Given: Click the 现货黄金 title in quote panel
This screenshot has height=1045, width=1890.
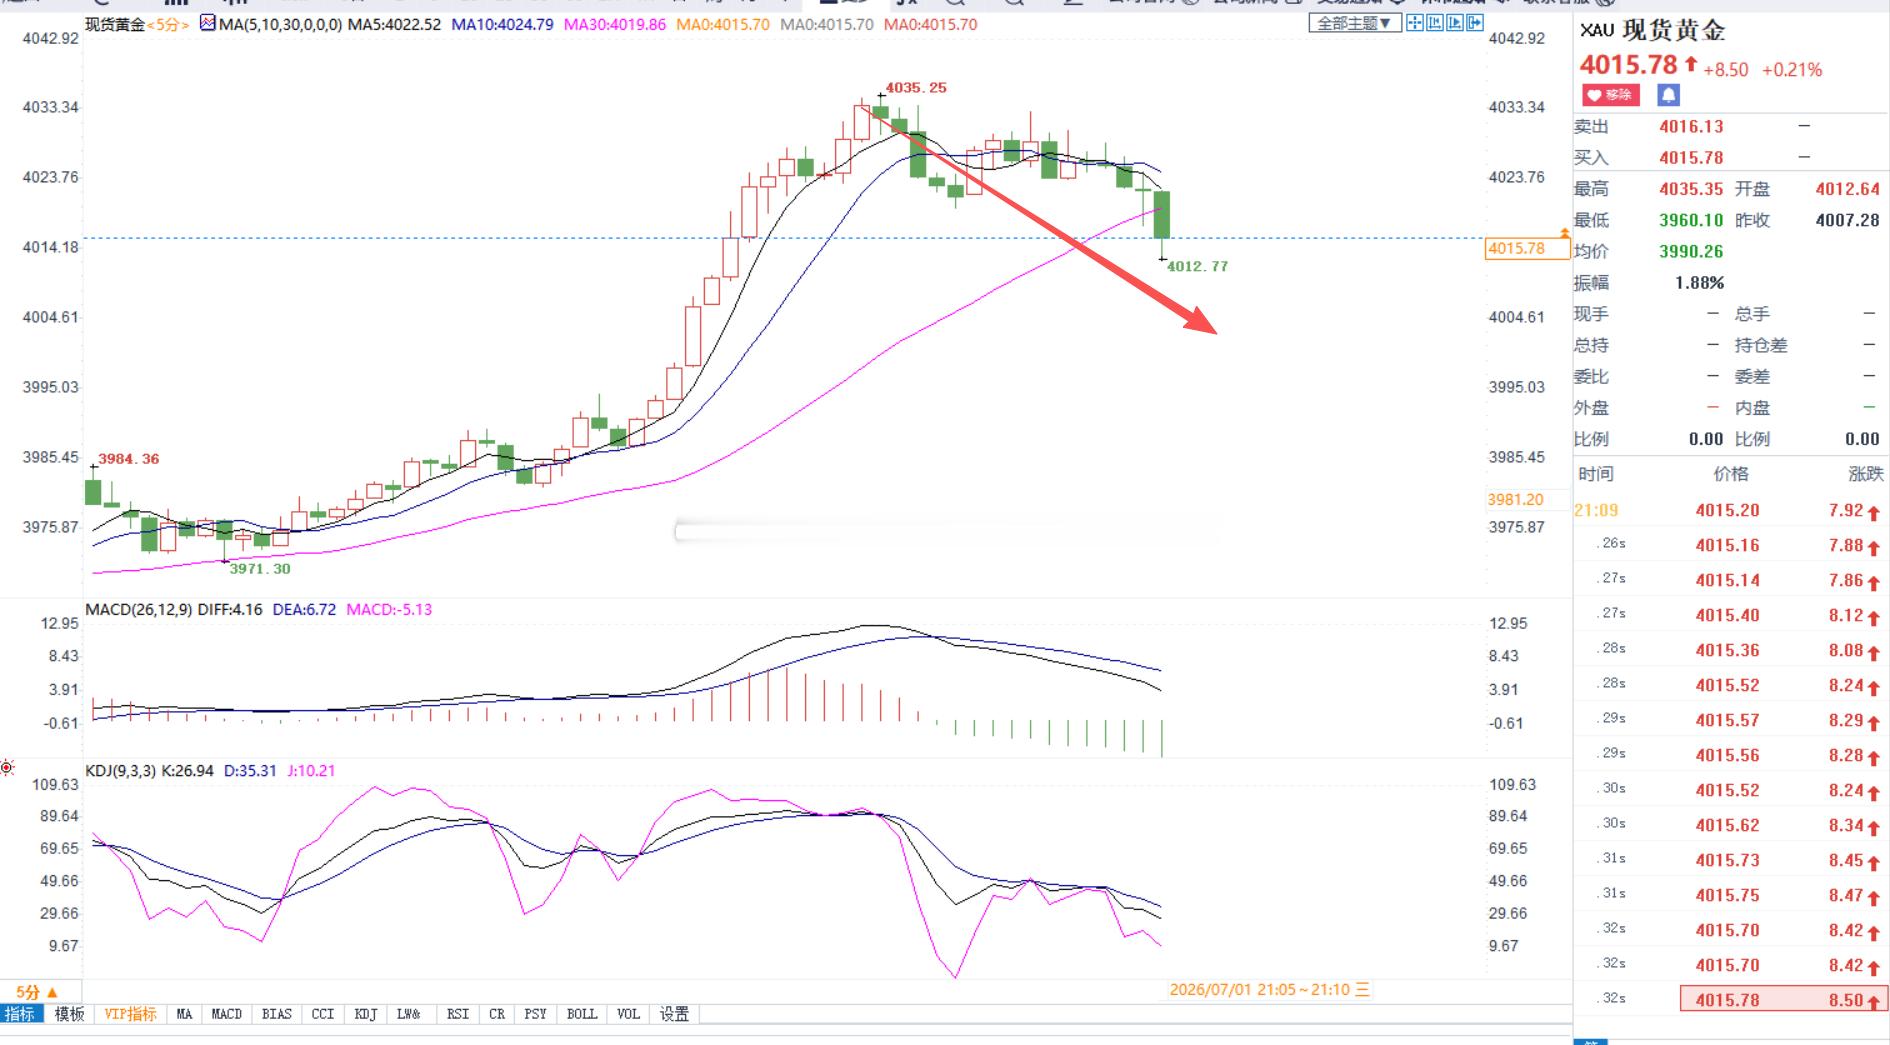Looking at the screenshot, I should [x=1674, y=31].
